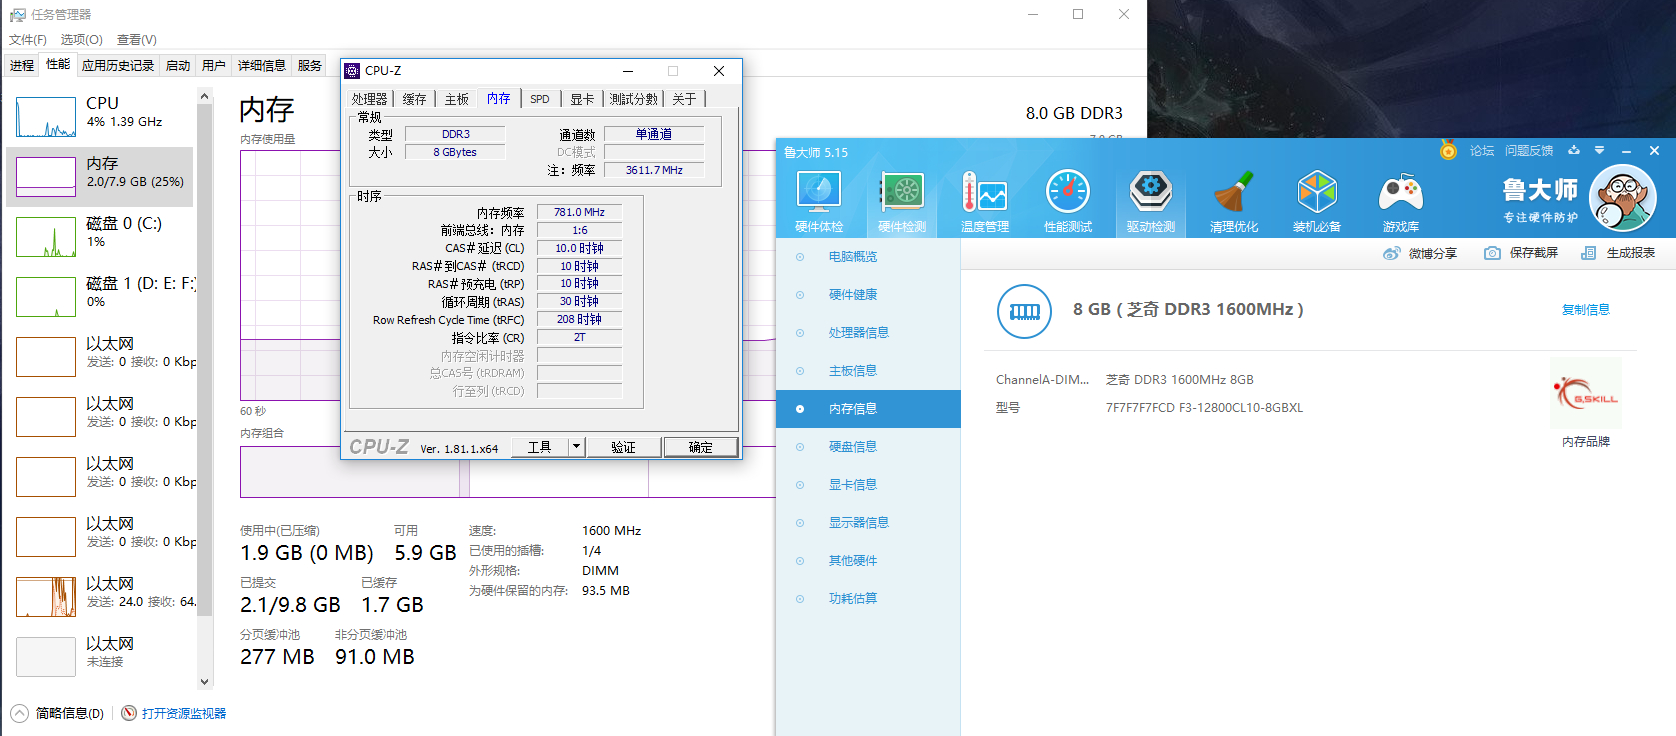
Task: Switch to the 详细信息 tab
Action: 262,66
